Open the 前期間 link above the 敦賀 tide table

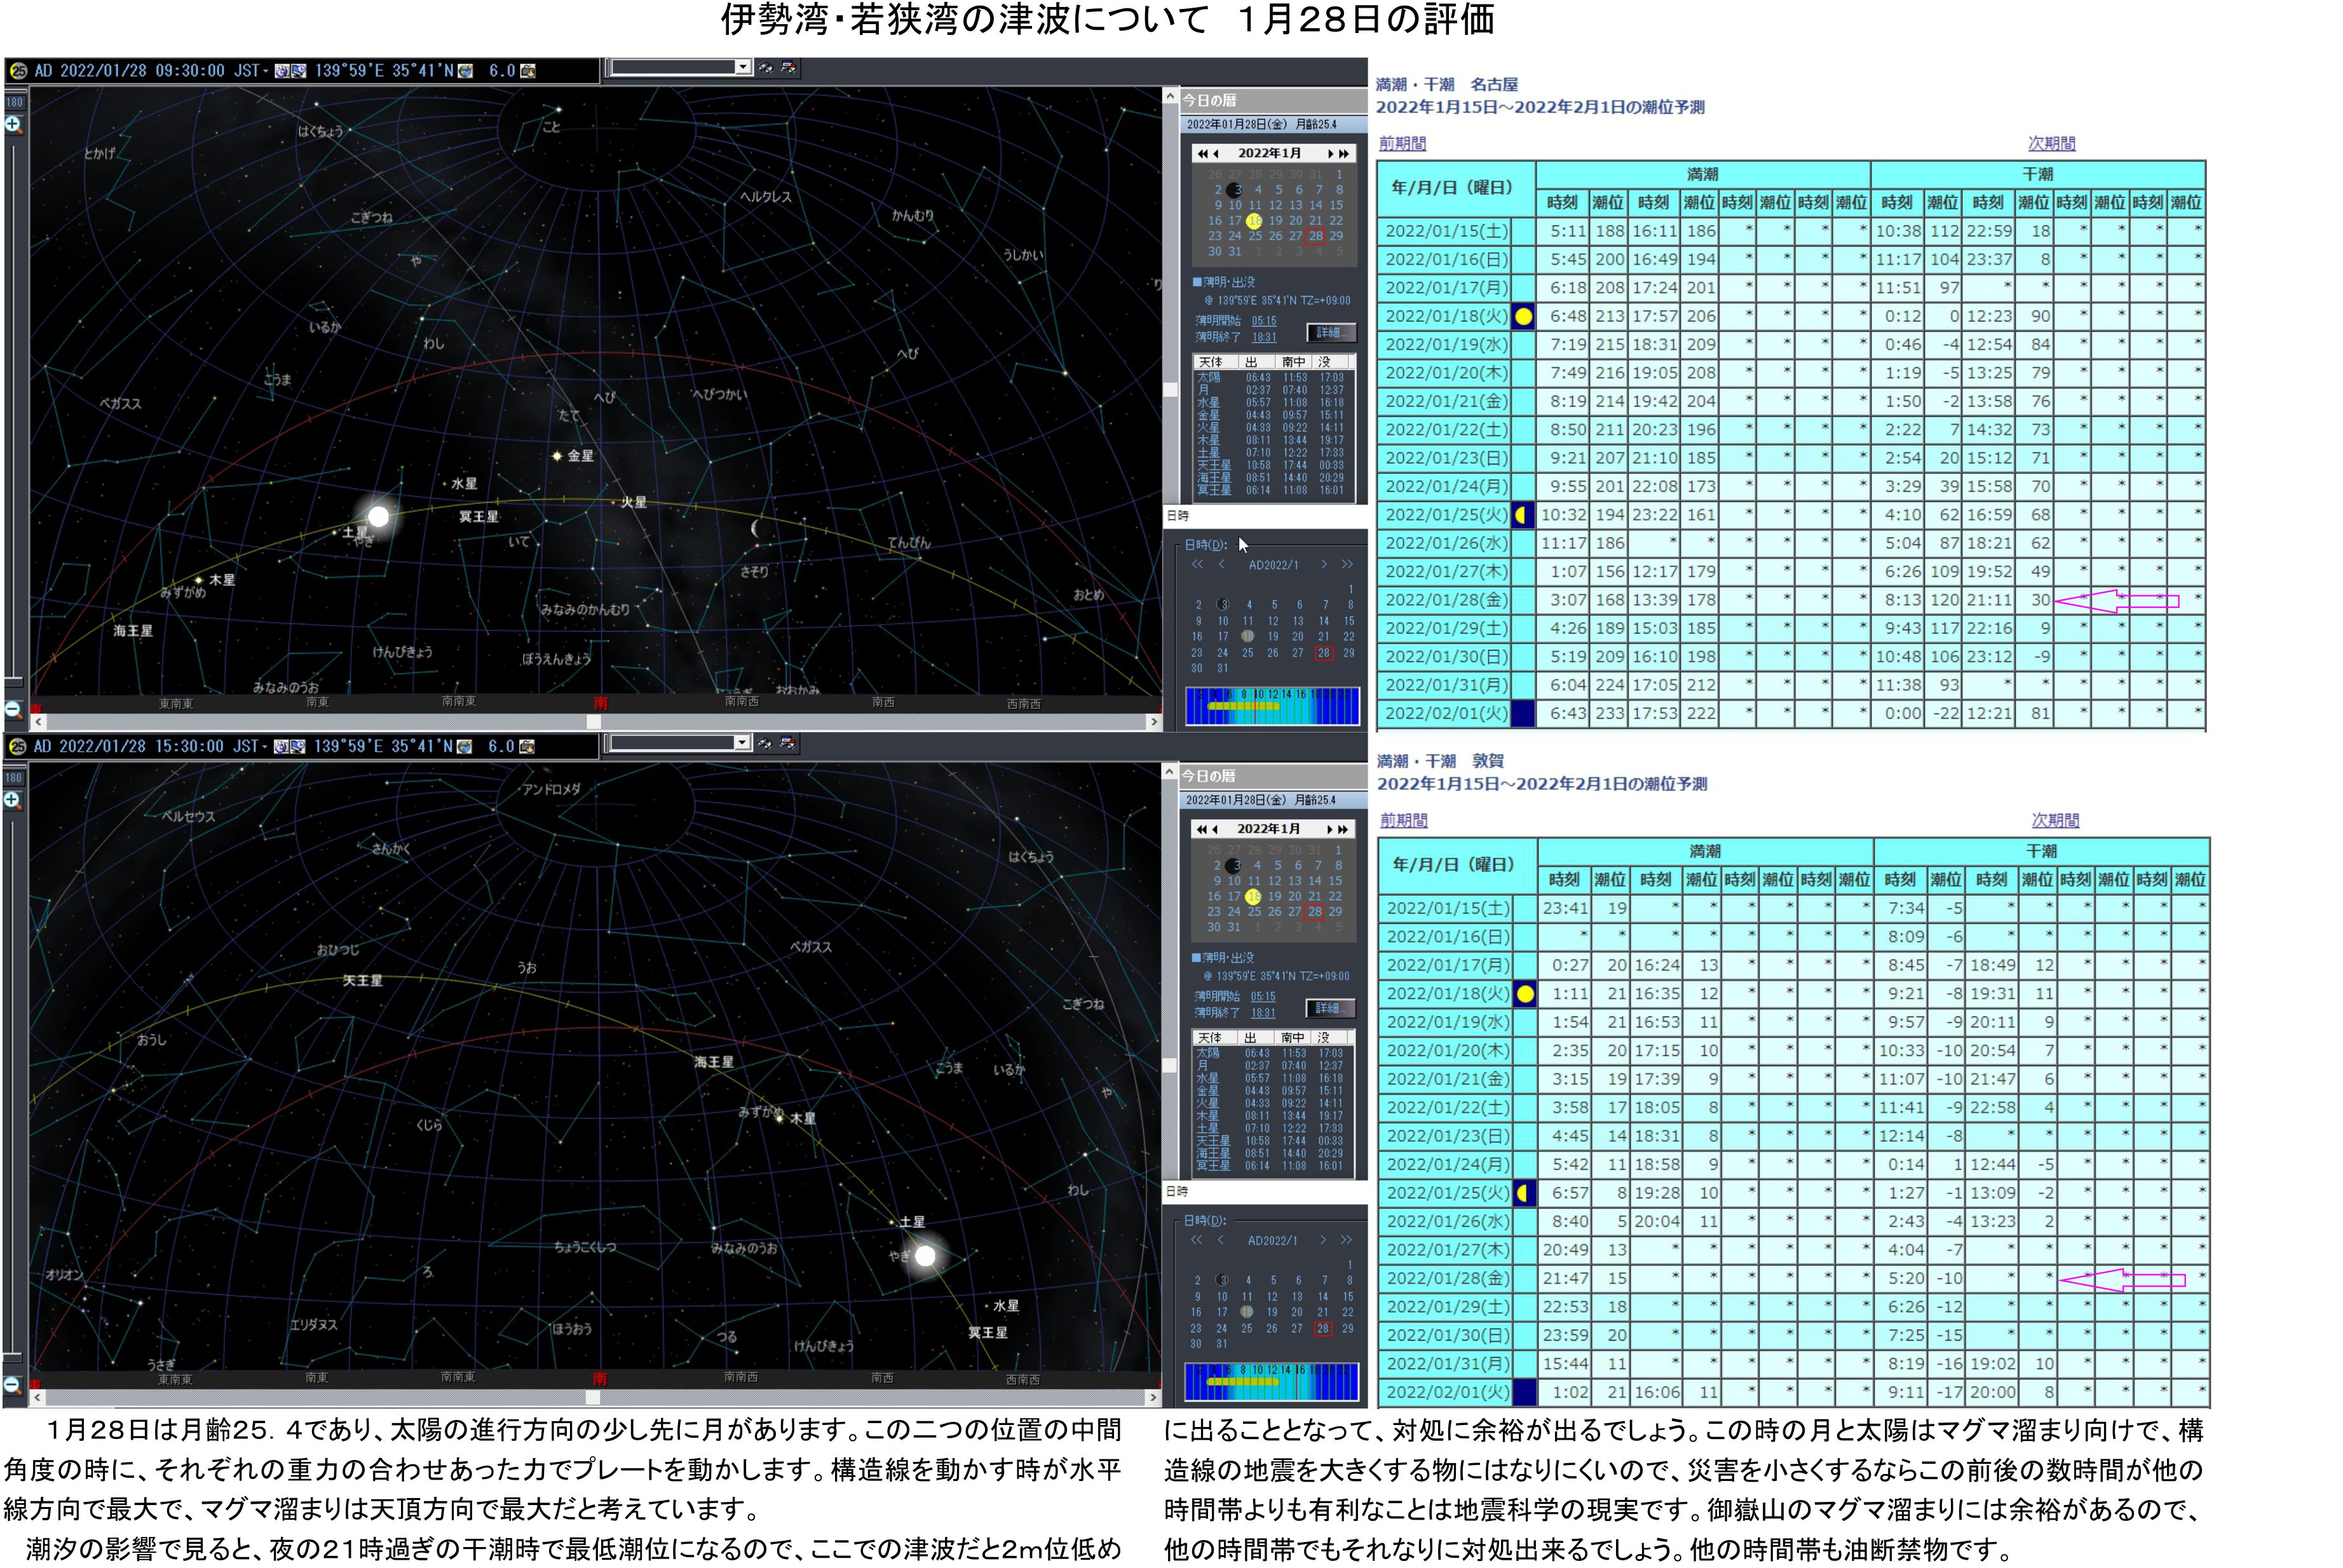[1404, 821]
